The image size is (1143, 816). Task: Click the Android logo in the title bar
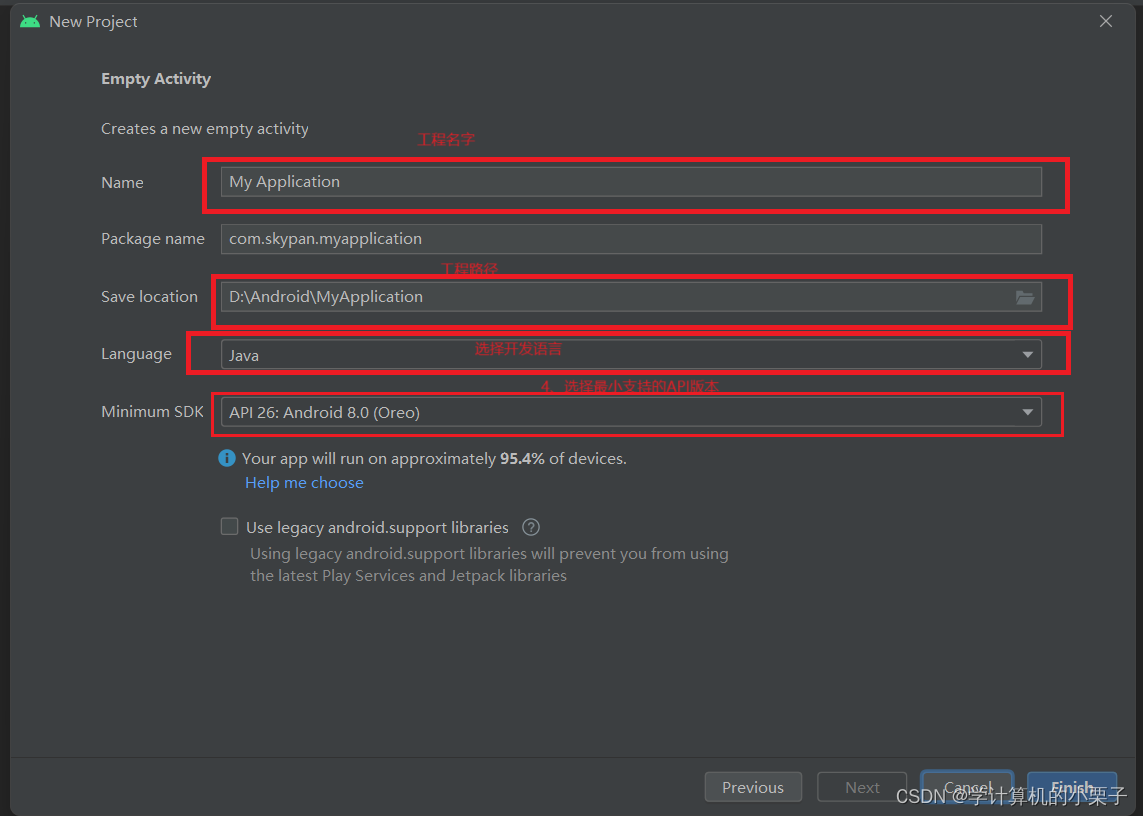point(30,22)
